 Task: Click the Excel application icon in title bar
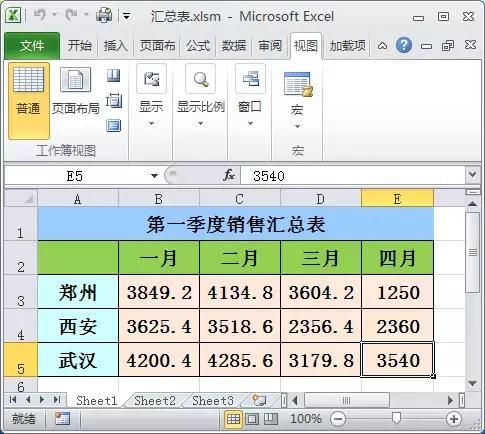click(x=13, y=16)
